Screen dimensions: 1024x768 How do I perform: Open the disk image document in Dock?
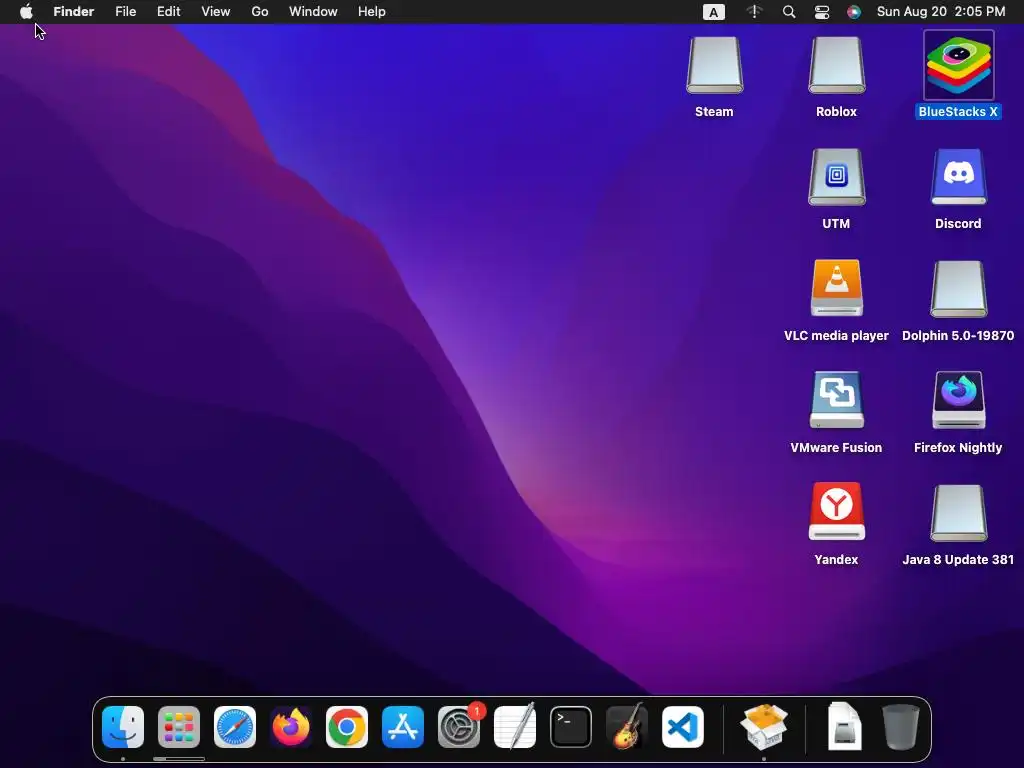click(844, 726)
